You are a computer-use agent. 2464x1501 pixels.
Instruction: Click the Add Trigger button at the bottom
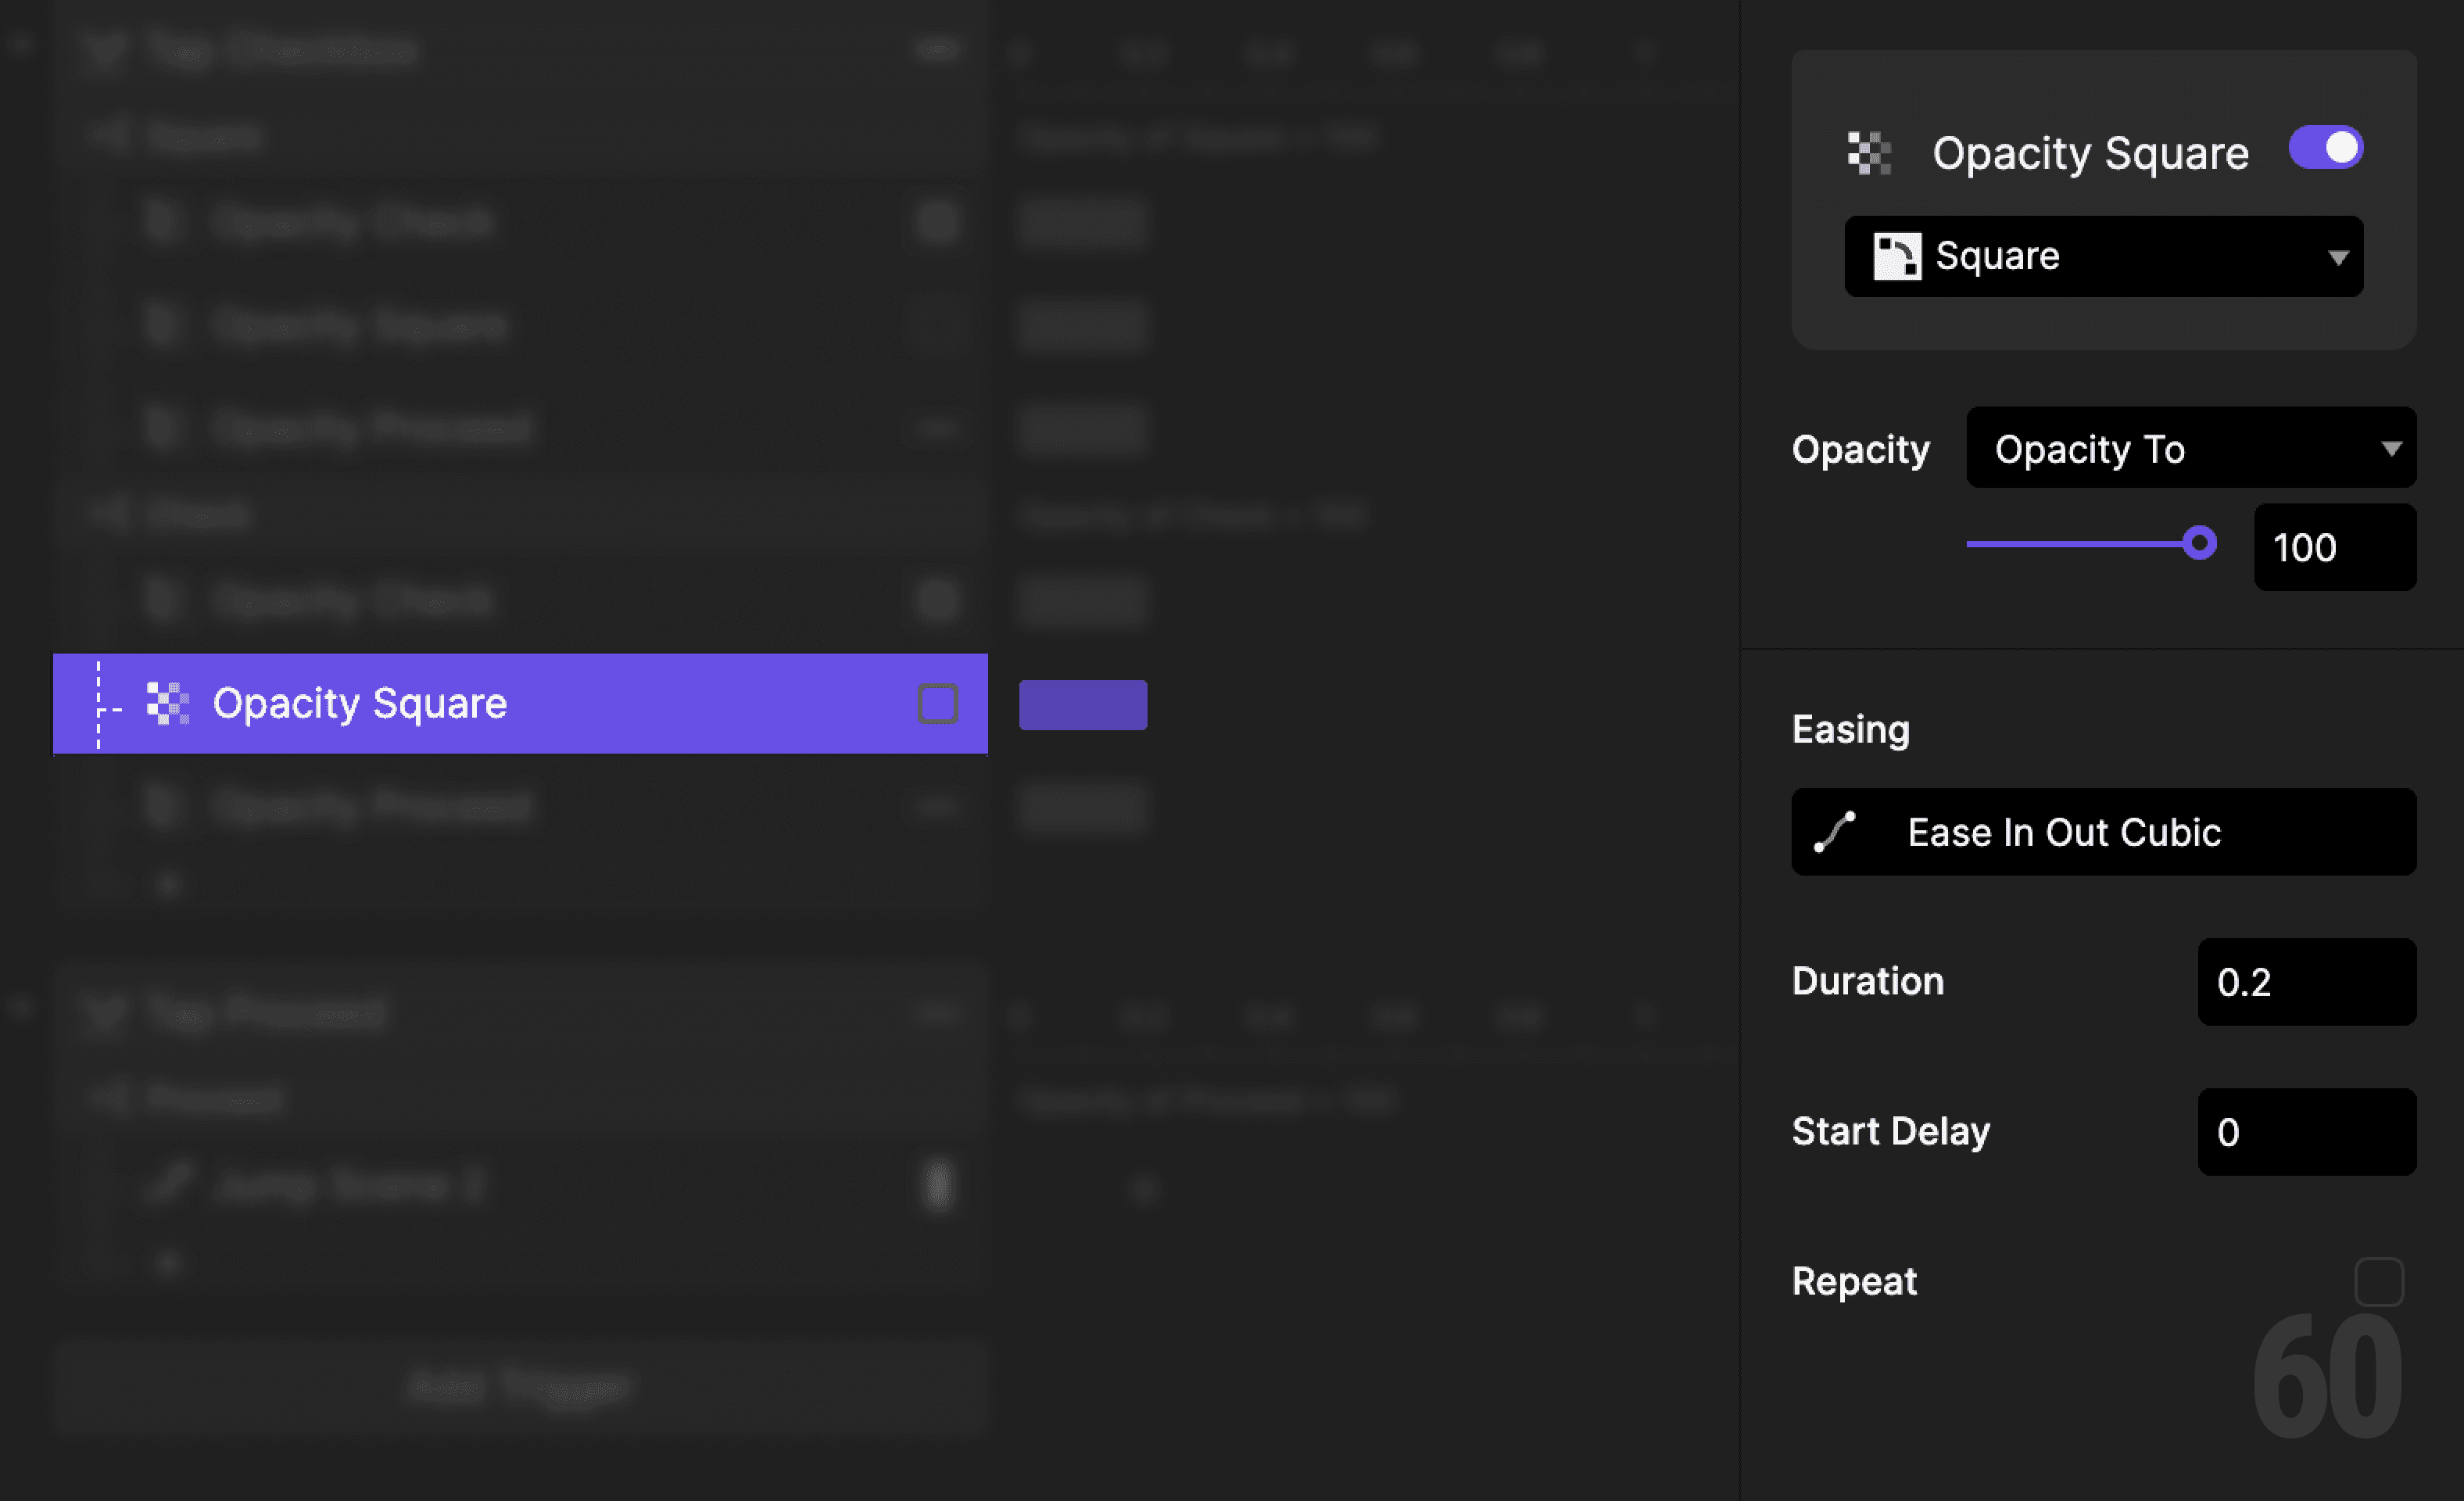click(520, 1386)
